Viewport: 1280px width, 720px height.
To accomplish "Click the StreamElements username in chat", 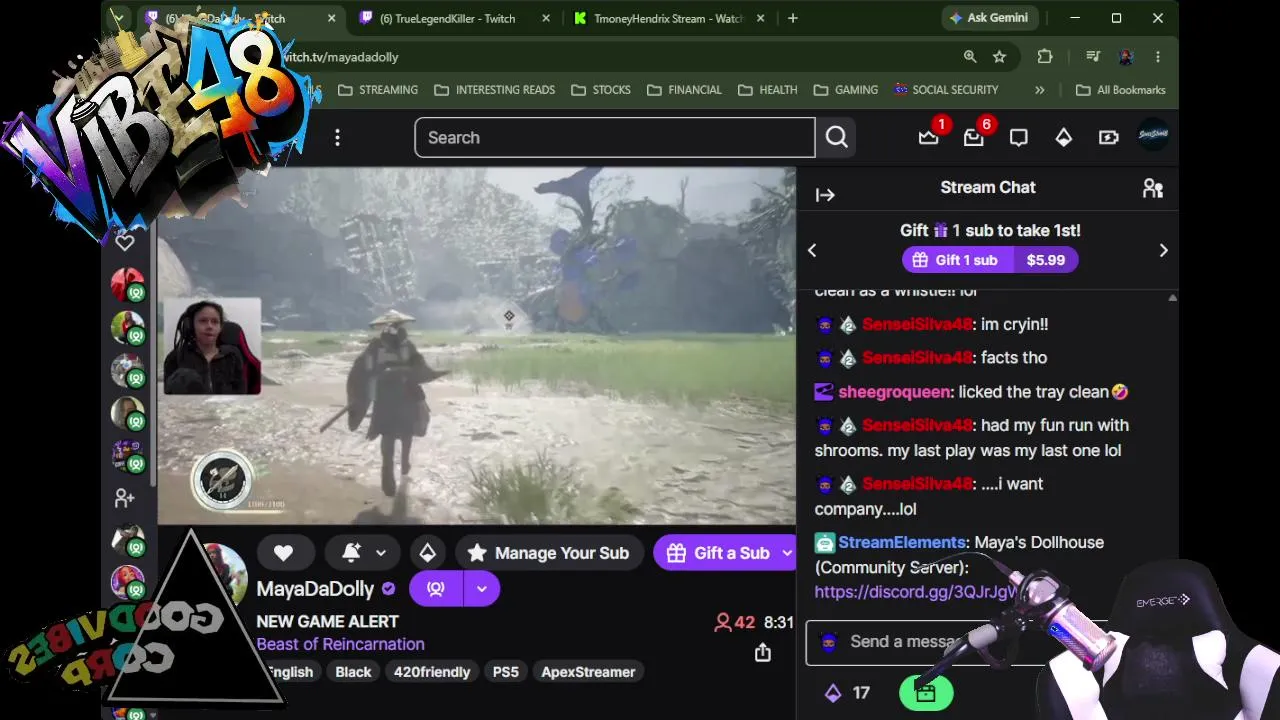I will coord(902,542).
